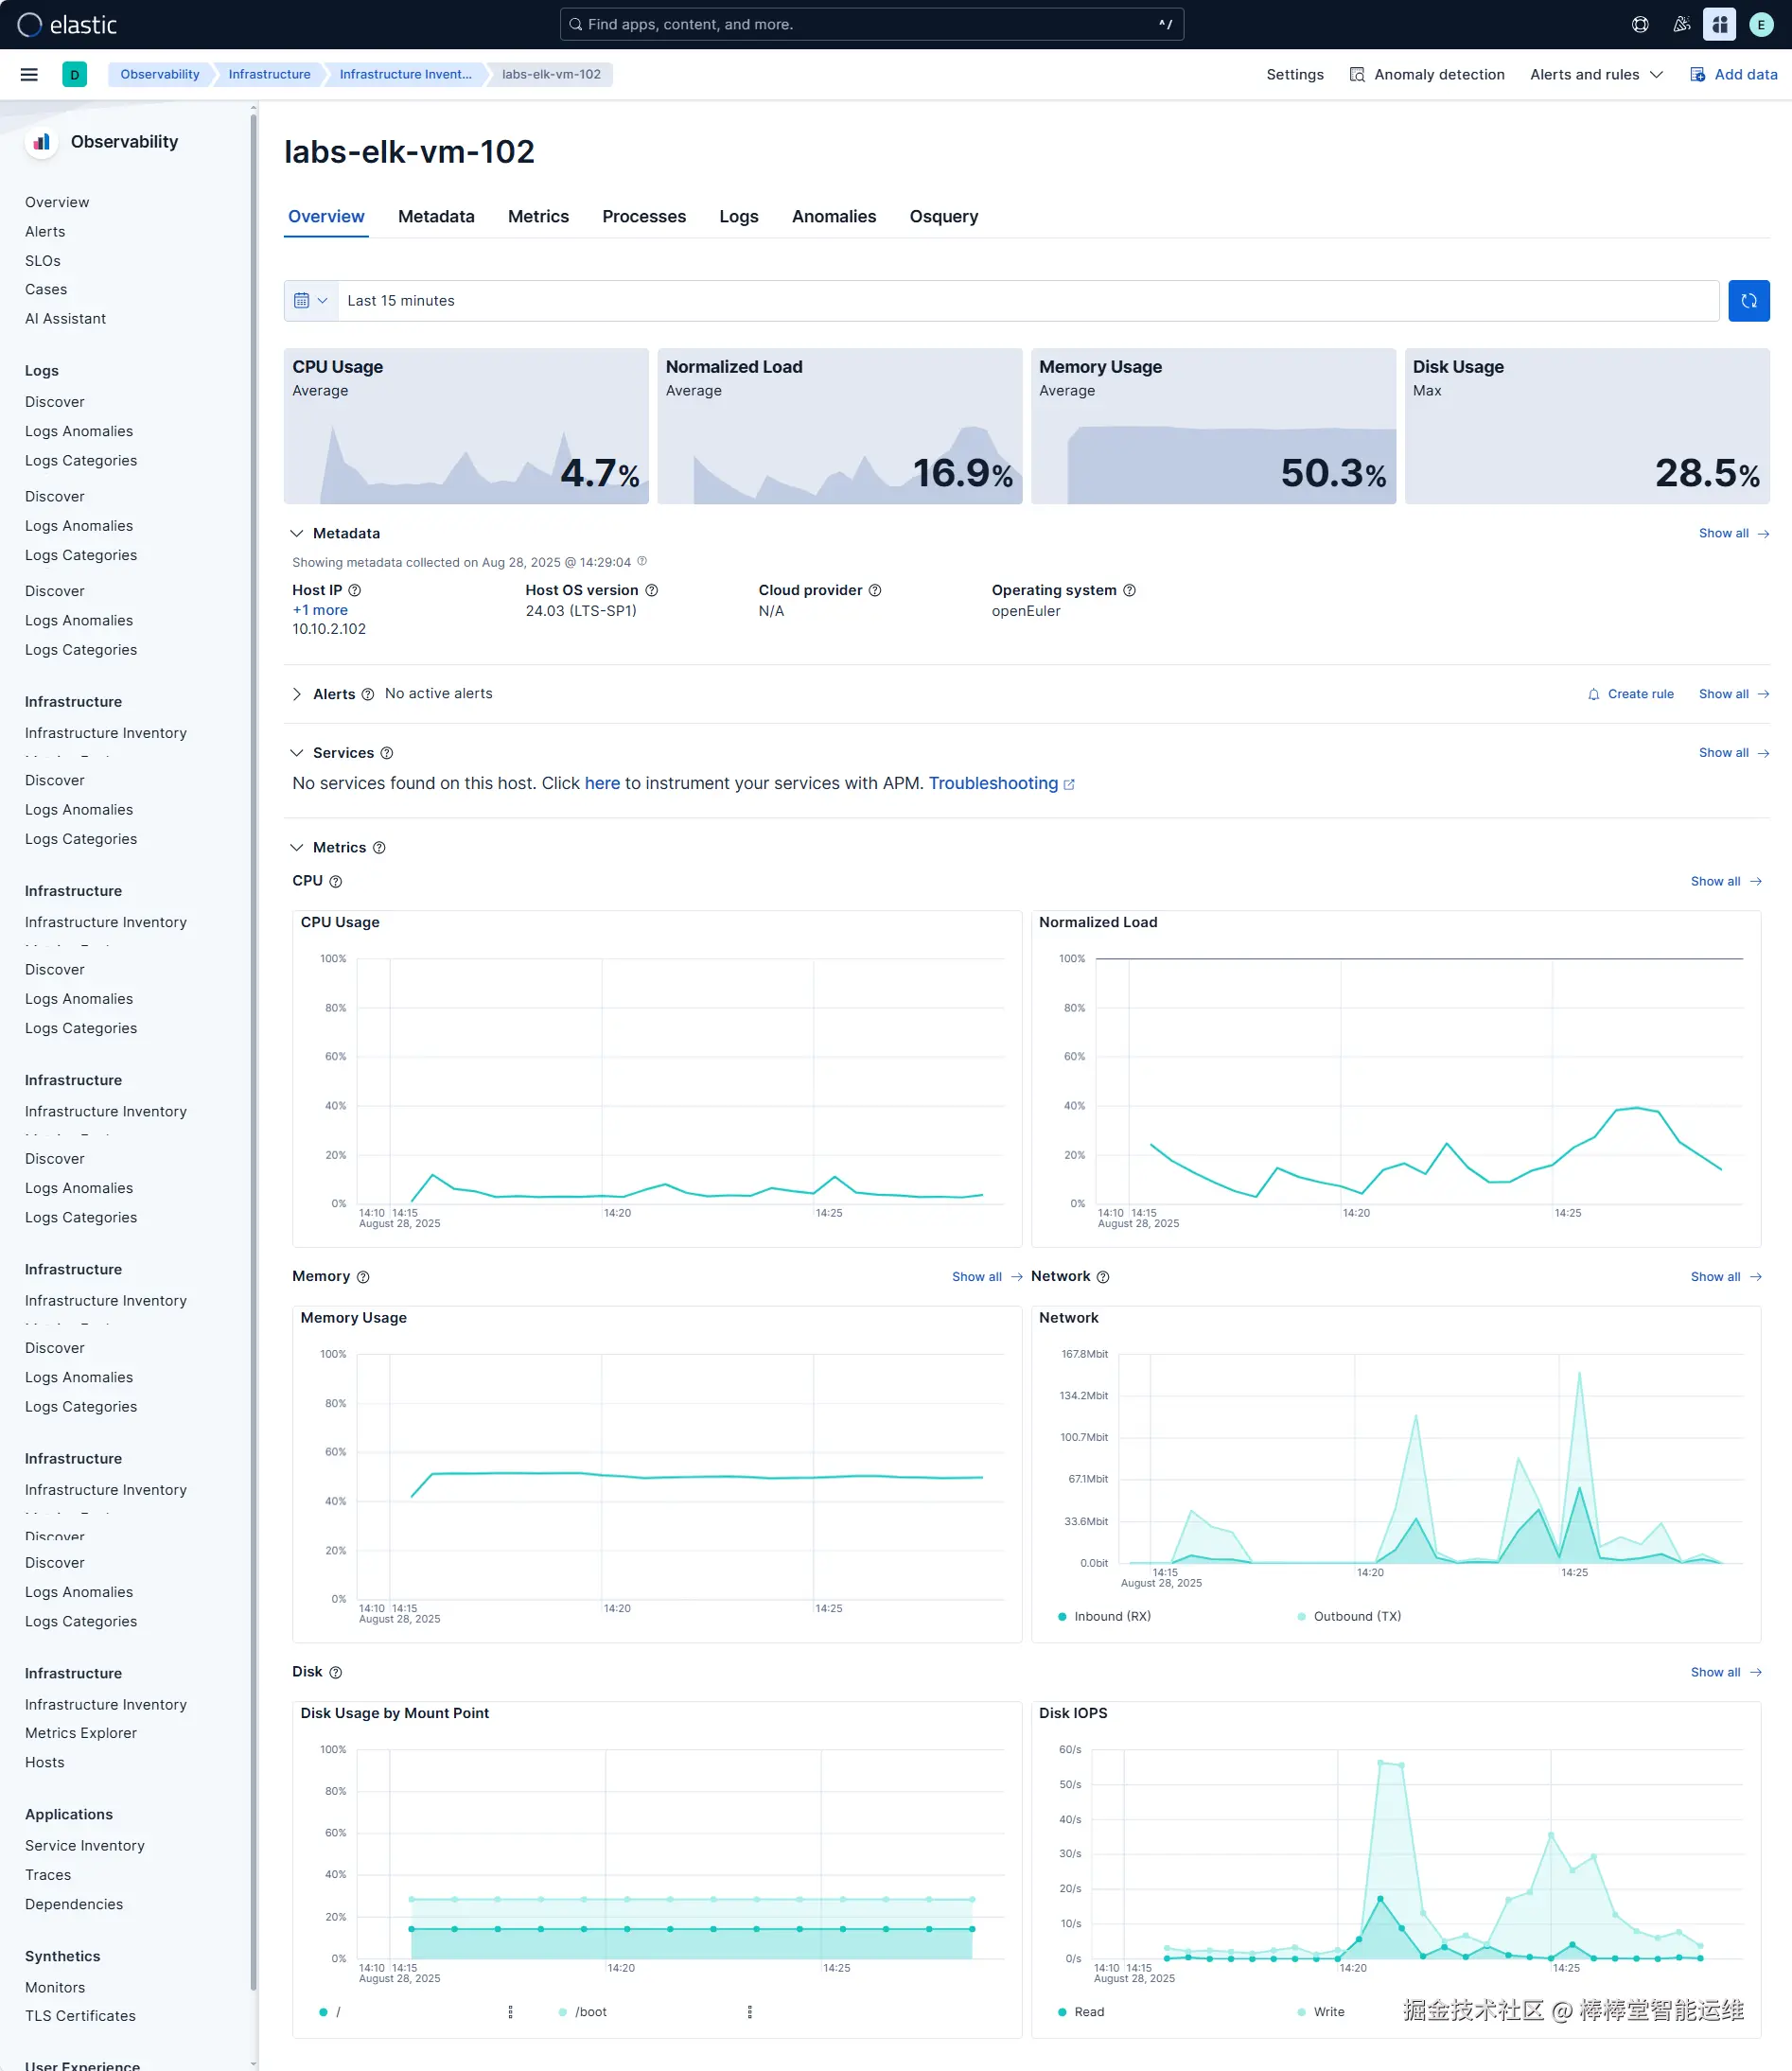1792x2071 pixels.
Task: Toggle the Write series in Disk IOPS legend
Action: click(1320, 2011)
